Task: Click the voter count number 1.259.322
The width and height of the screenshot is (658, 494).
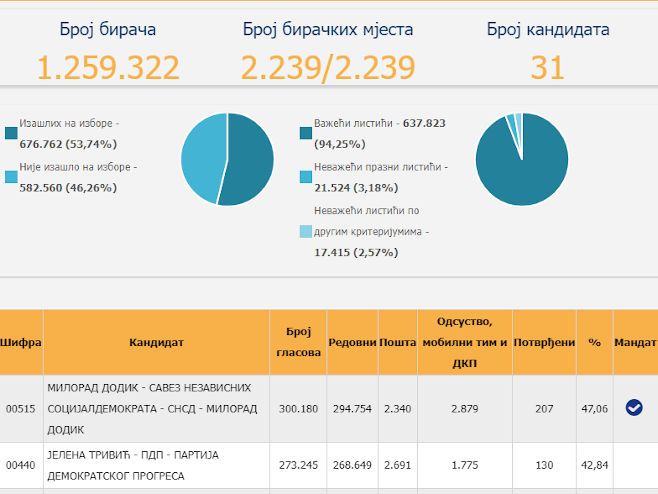Action: click(108, 67)
